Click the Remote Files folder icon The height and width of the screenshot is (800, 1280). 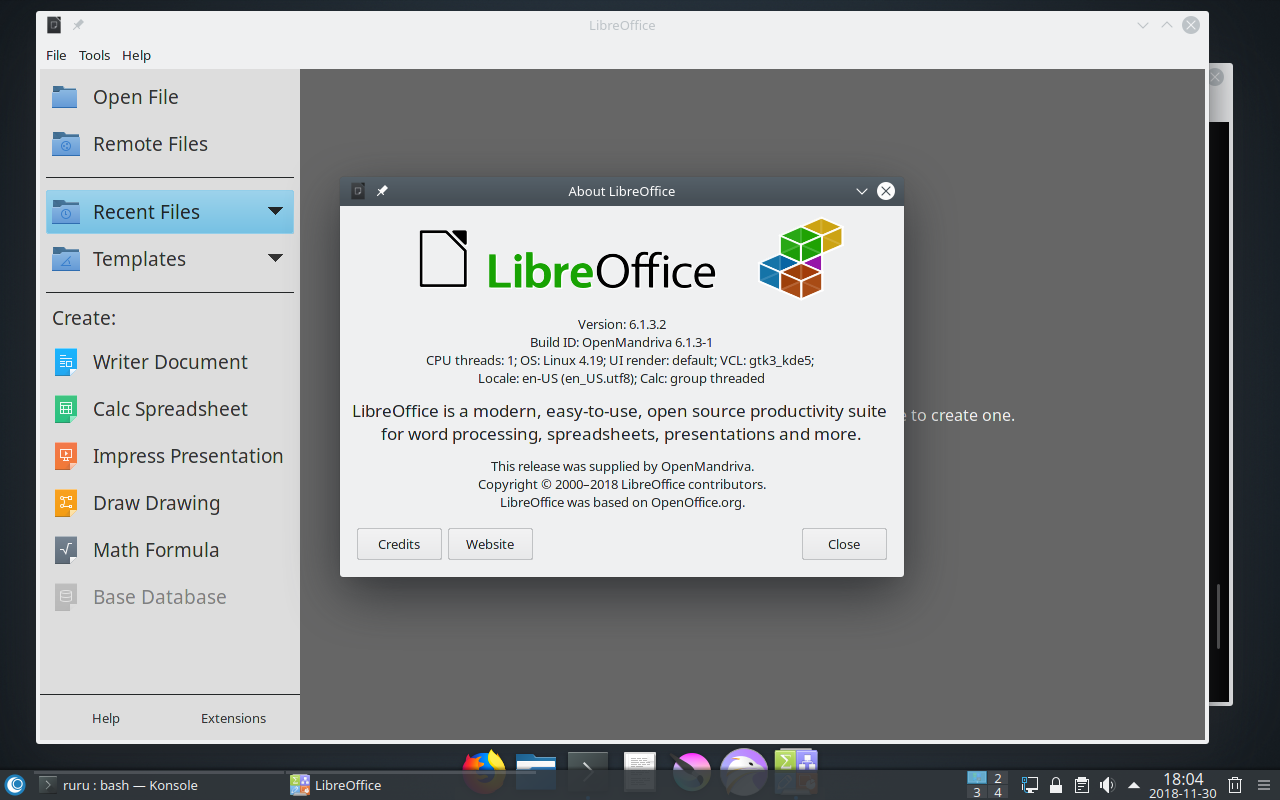pyautogui.click(x=65, y=144)
